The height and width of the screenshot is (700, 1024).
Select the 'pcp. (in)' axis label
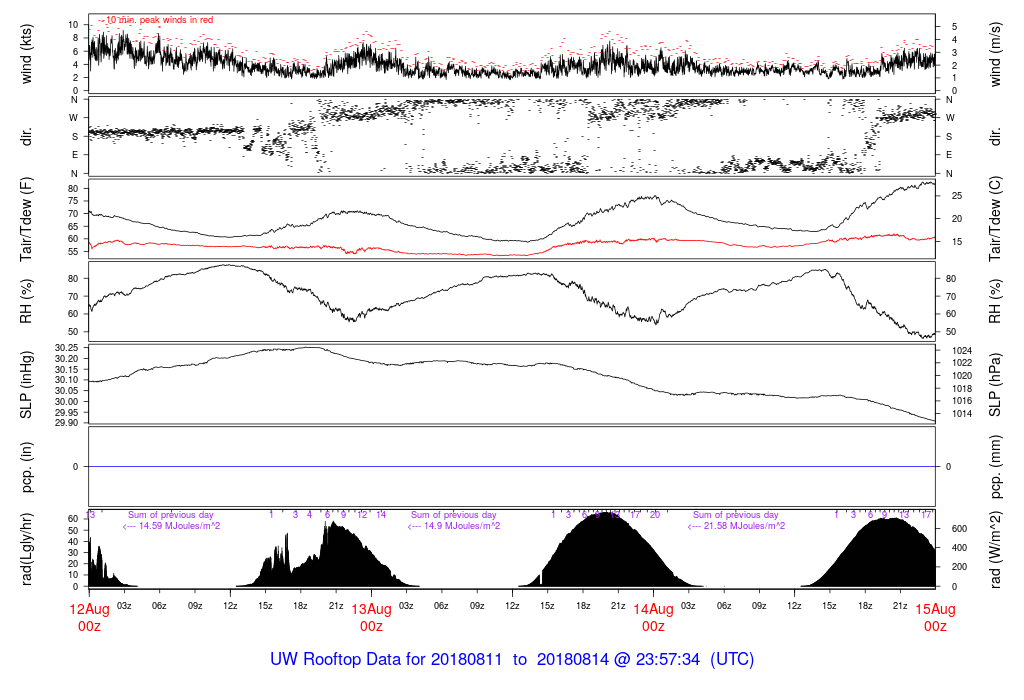click(x=27, y=467)
